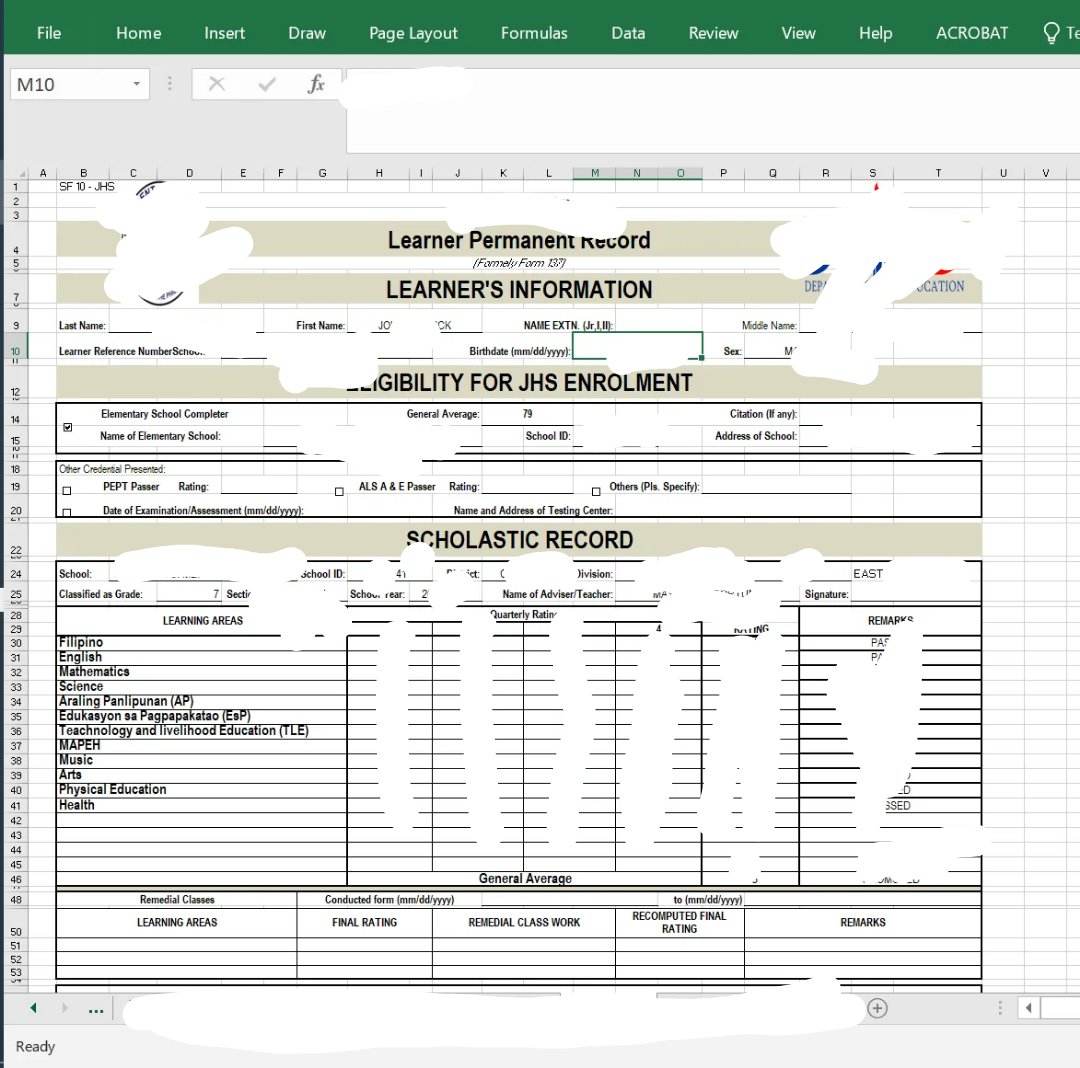Select the Draw tab
This screenshot has width=1080, height=1068.
[307, 33]
